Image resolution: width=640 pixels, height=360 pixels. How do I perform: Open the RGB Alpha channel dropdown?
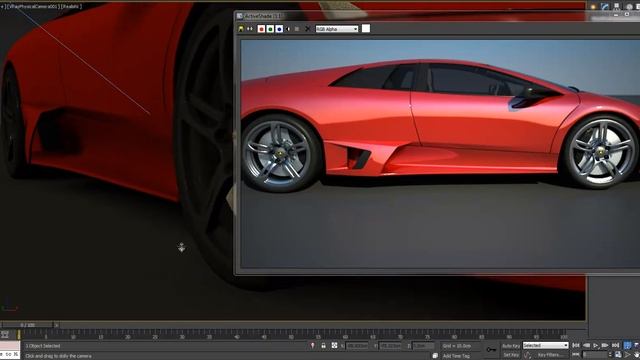pyautogui.click(x=337, y=29)
